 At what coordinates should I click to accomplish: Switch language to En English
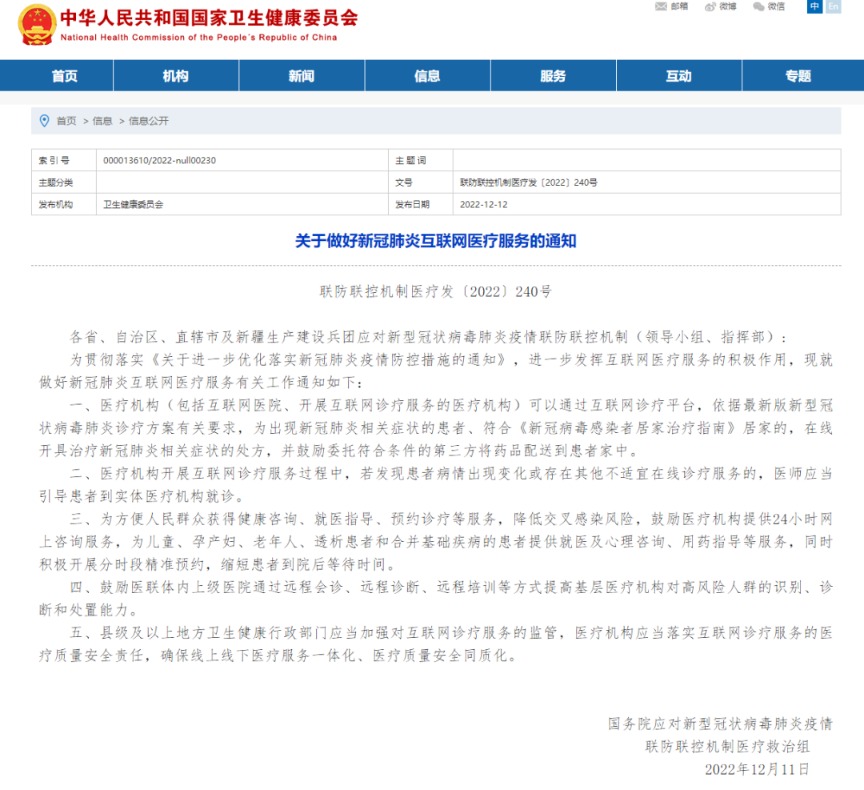pyautogui.click(x=833, y=7)
